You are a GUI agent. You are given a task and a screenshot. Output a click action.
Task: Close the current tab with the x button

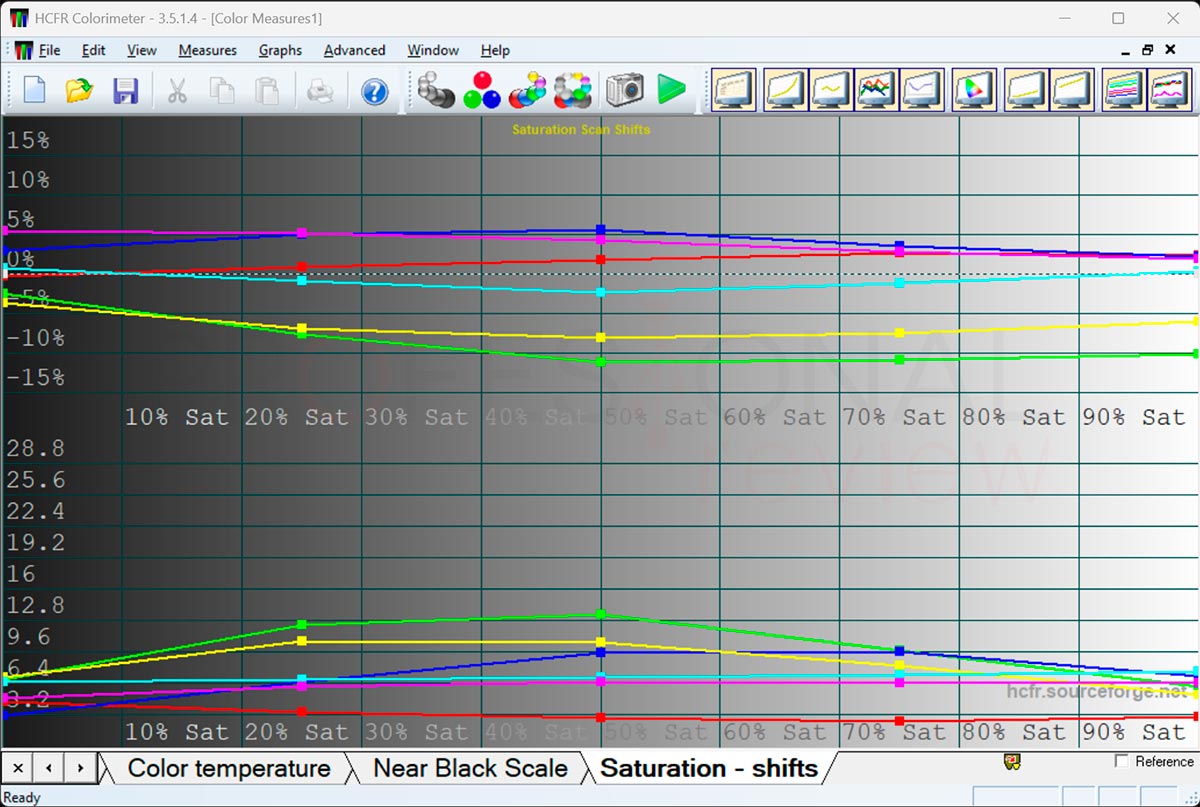pyautogui.click(x=18, y=768)
